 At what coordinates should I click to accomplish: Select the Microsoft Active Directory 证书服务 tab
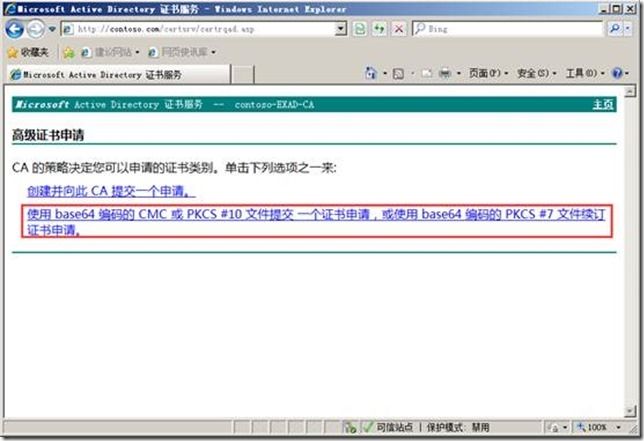[x=118, y=75]
